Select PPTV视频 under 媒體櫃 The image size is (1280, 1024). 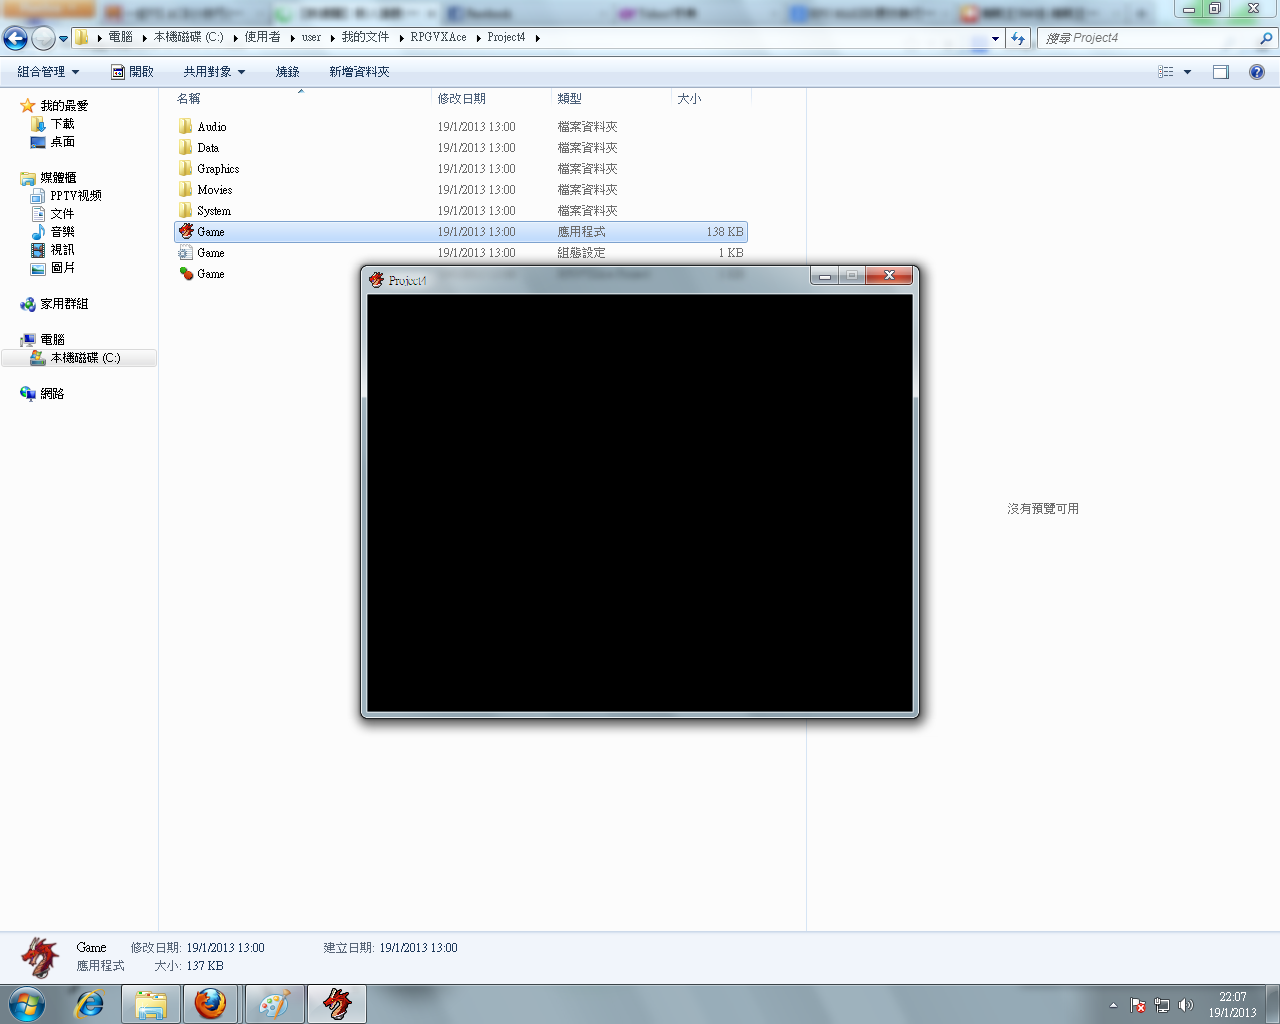[x=76, y=196]
